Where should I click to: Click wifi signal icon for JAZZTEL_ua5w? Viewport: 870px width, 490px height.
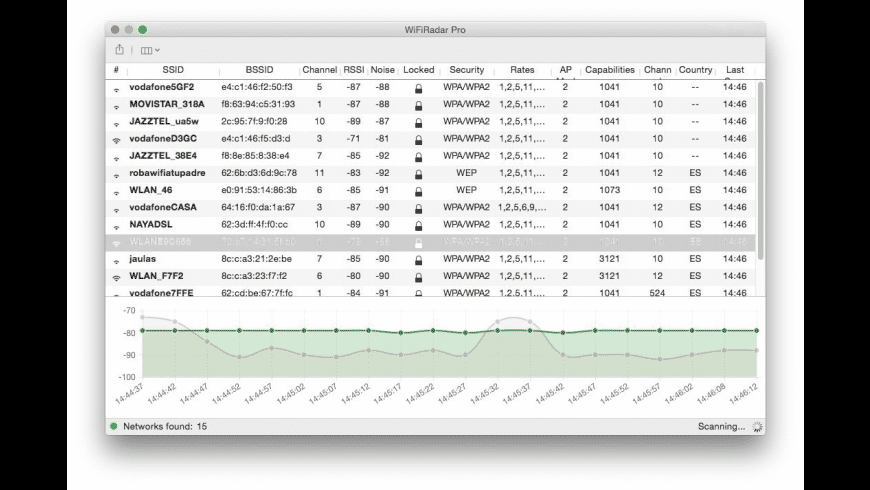117,123
